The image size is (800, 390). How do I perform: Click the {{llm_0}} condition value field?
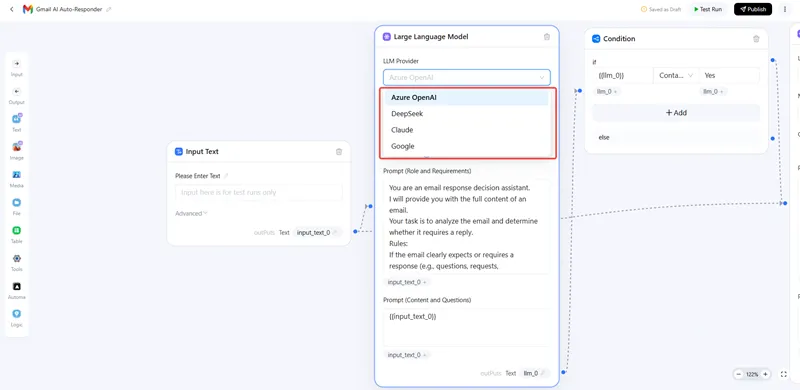pos(622,76)
